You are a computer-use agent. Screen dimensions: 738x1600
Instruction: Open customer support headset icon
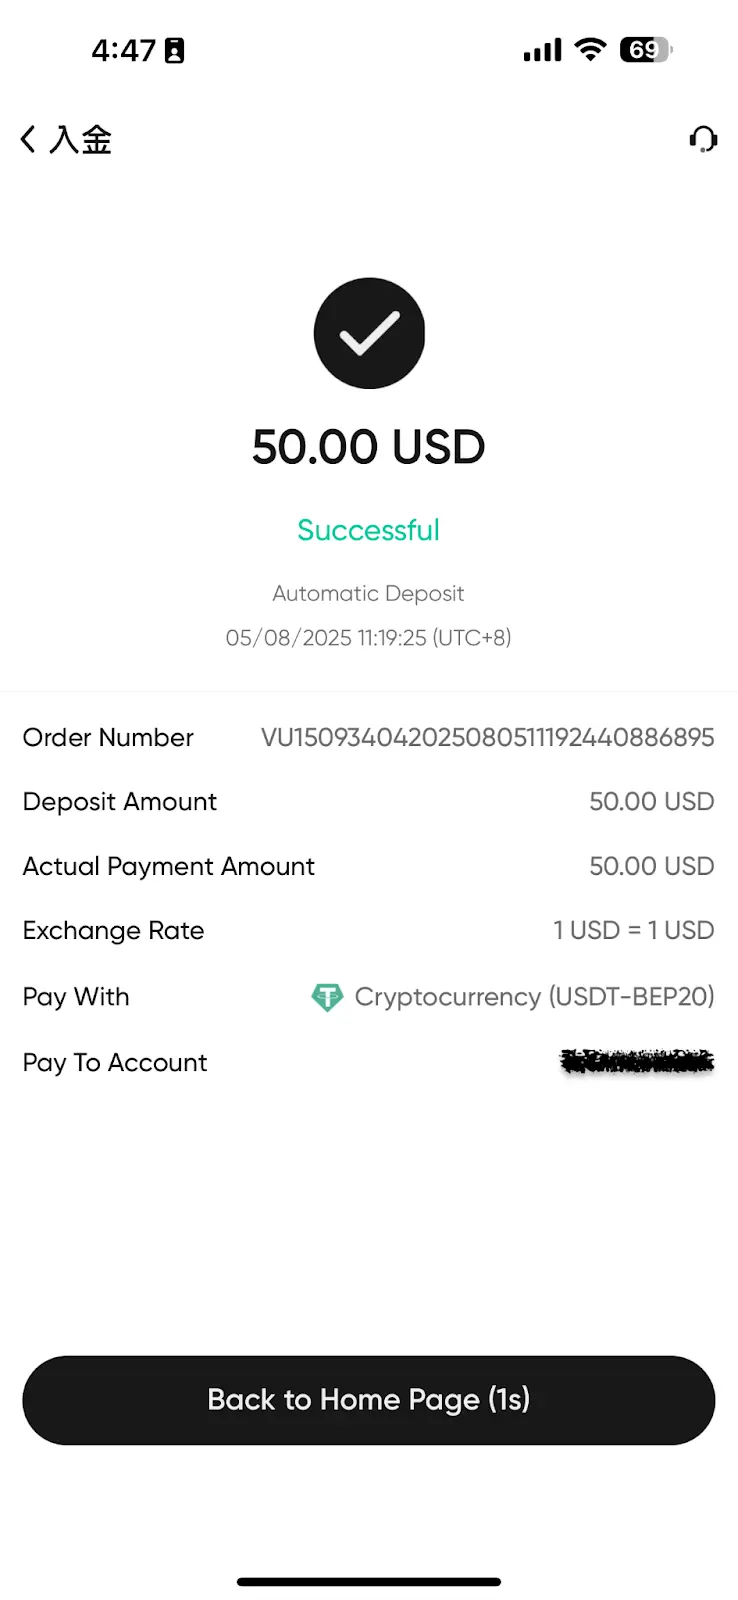[x=703, y=139]
